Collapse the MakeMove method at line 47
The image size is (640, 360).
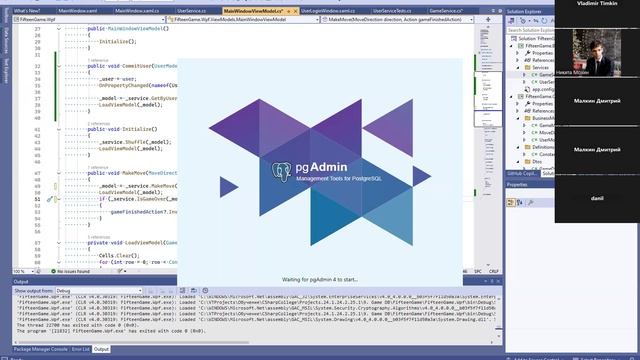click(59, 173)
